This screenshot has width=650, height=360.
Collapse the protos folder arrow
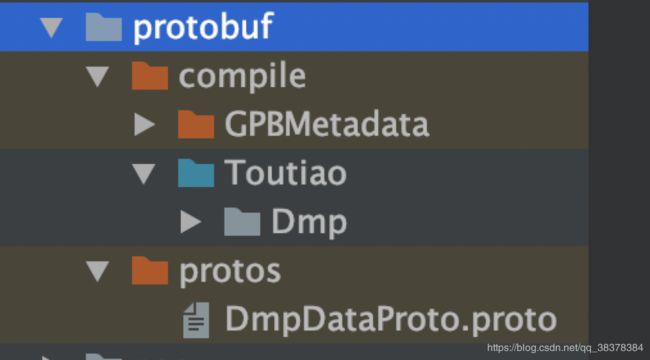(x=97, y=271)
